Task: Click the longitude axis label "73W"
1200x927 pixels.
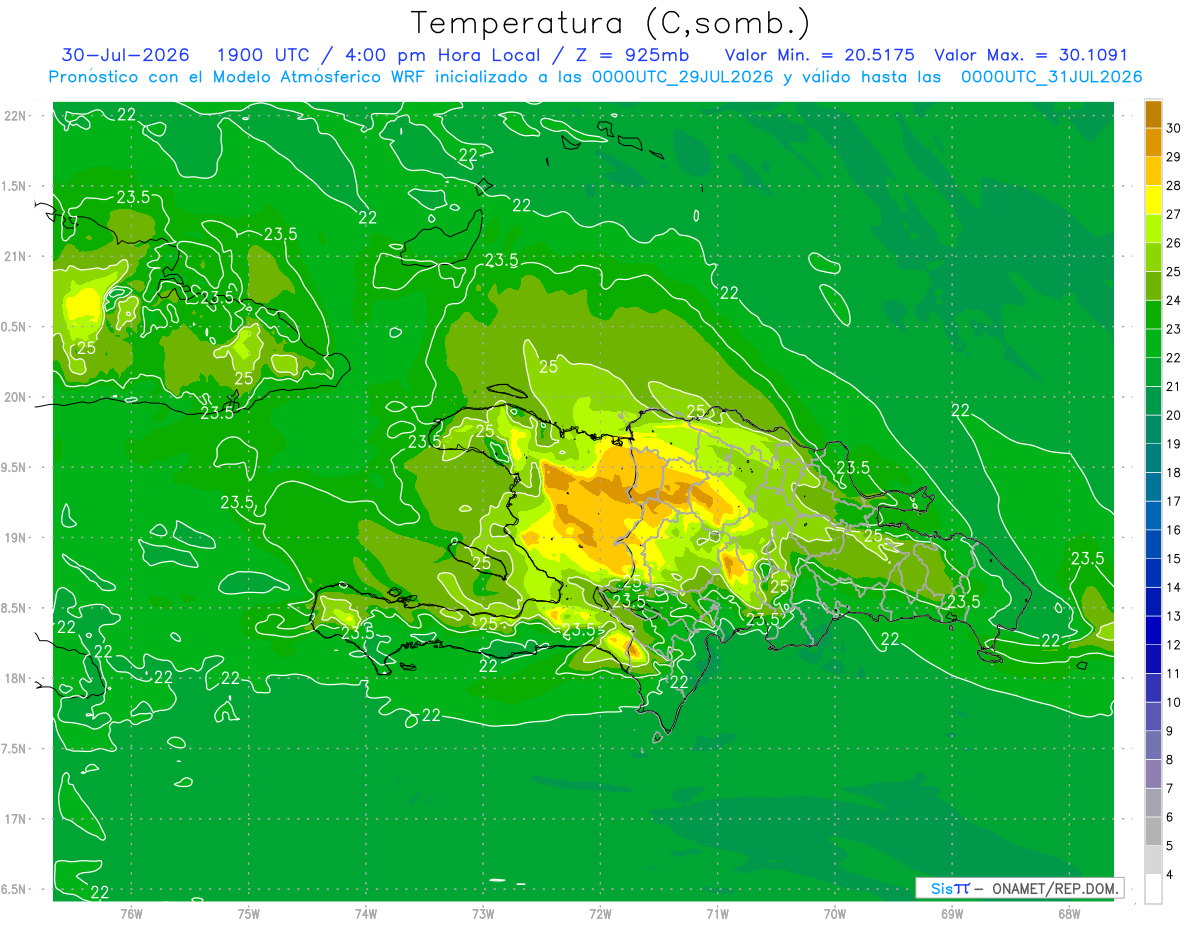Action: [x=483, y=914]
